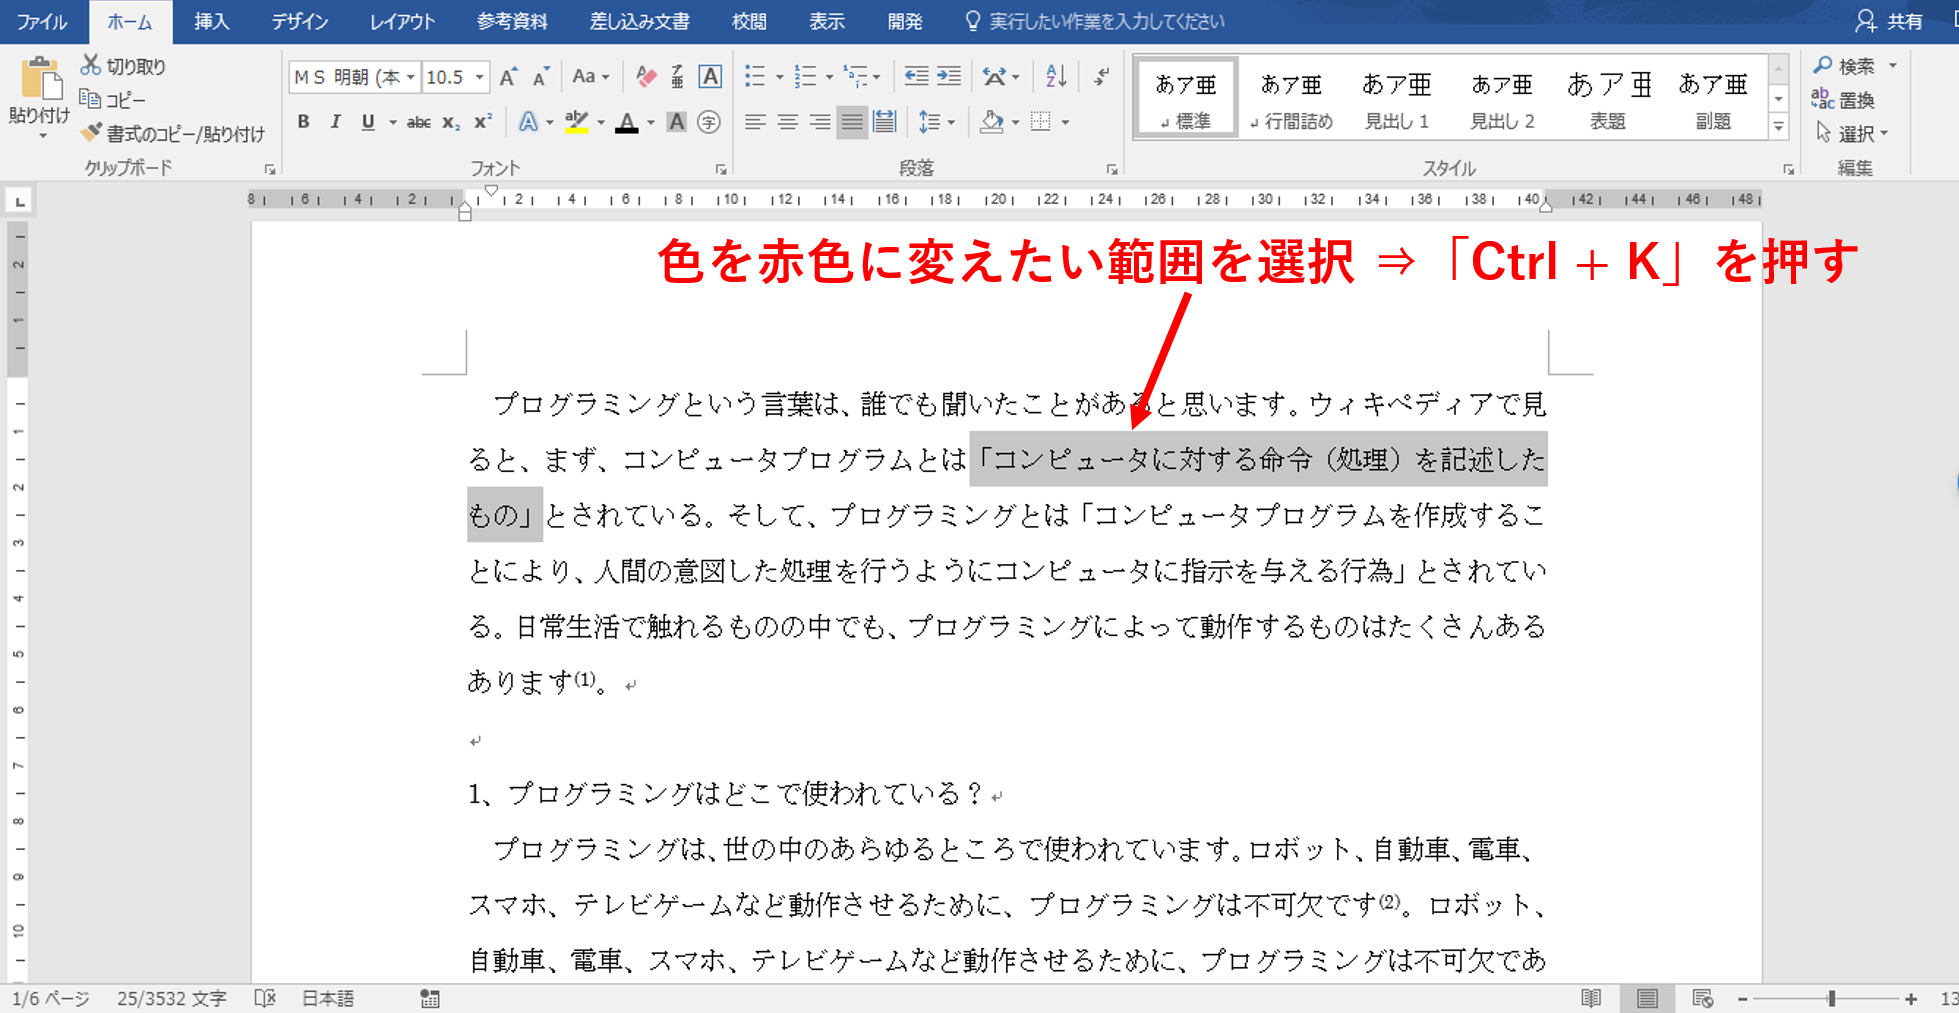Click the numbered list icon
The image size is (1959, 1013).
point(805,76)
